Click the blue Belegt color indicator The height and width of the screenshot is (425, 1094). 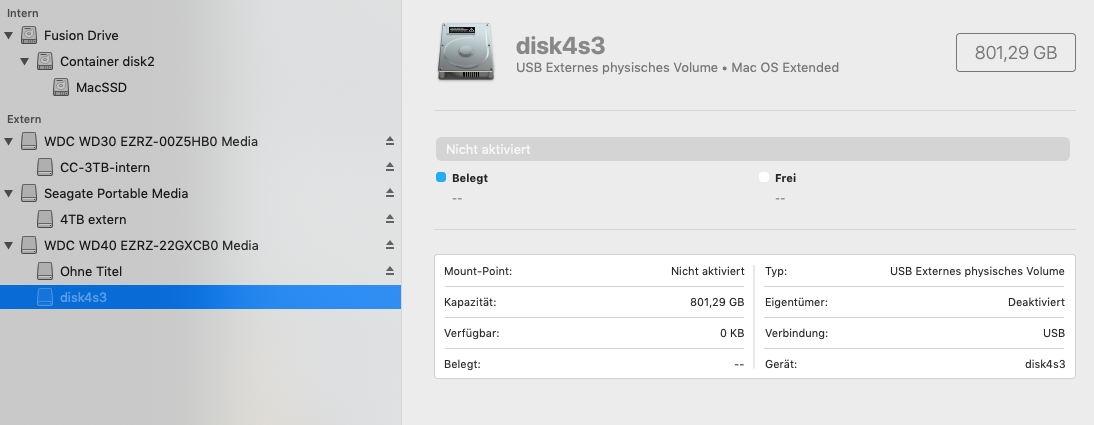pos(441,177)
